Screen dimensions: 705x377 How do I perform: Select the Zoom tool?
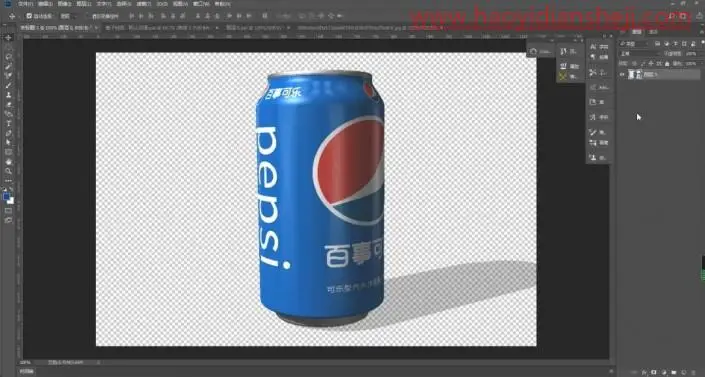click(8, 171)
